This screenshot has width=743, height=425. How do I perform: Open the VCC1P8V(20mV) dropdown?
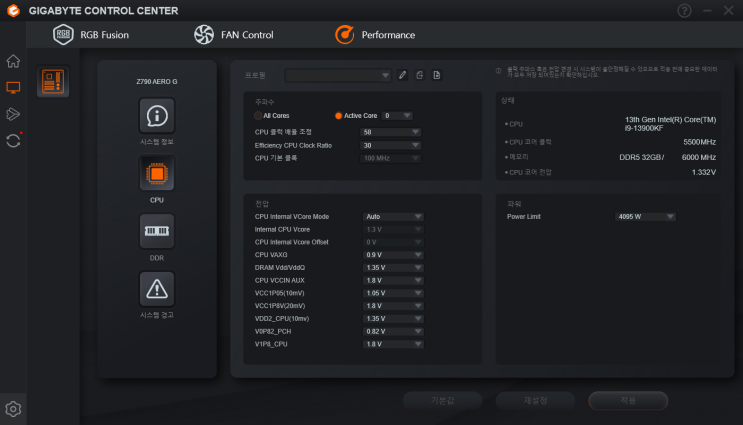[393, 306]
